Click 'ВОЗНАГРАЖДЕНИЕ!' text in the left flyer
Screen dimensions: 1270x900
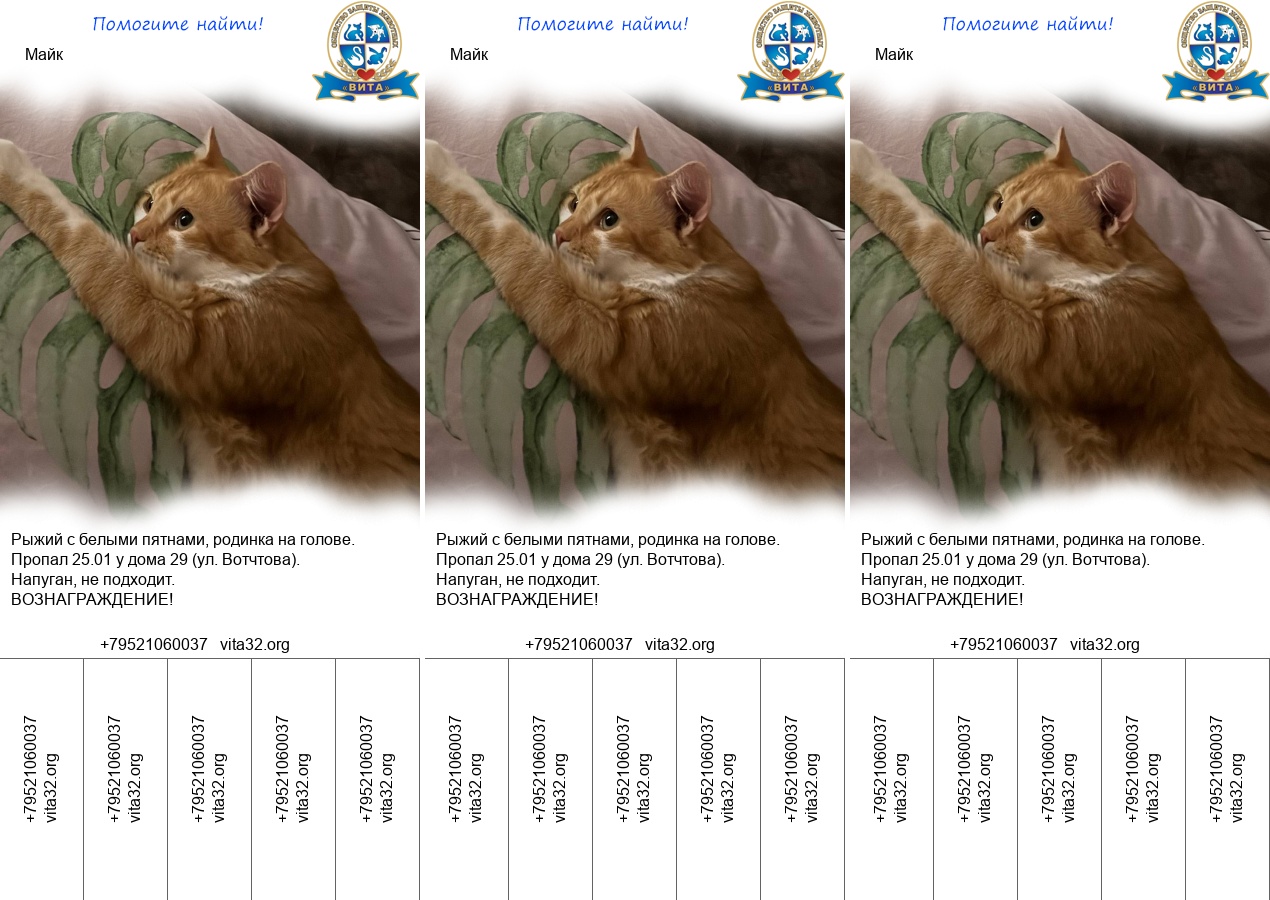point(92,600)
